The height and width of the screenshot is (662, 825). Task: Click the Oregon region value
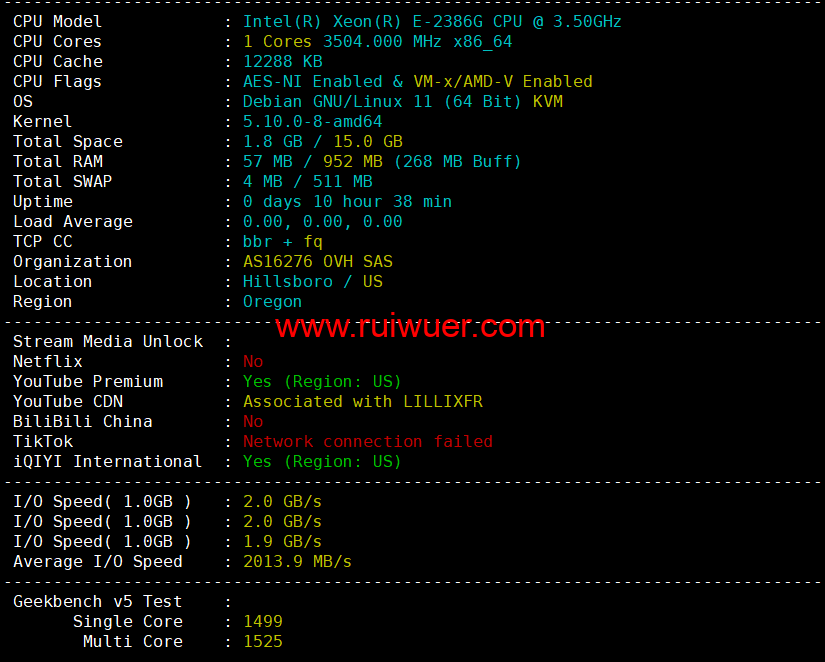[273, 302]
